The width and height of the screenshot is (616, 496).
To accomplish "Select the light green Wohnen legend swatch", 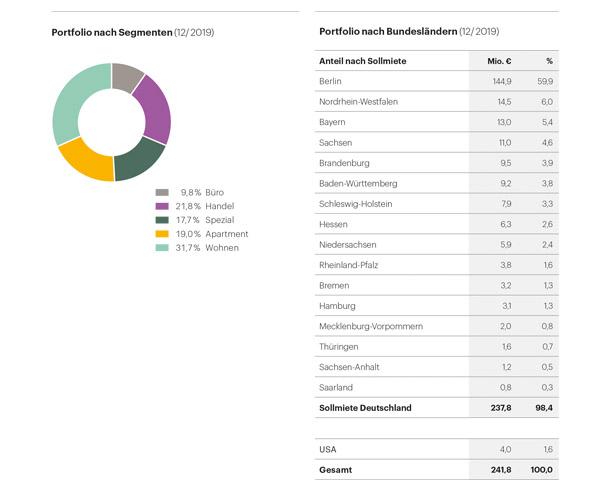I will click(162, 247).
